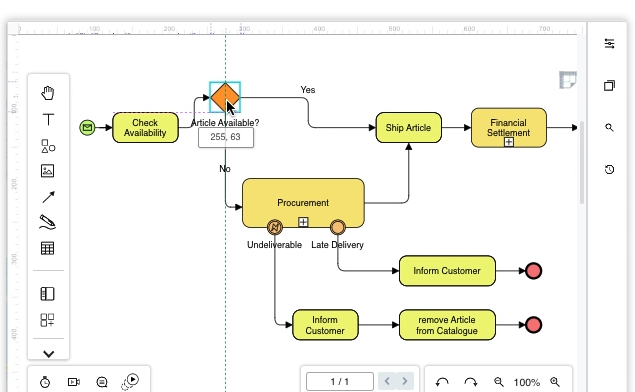
Task: Choose the insert image tool
Action: 47,171
